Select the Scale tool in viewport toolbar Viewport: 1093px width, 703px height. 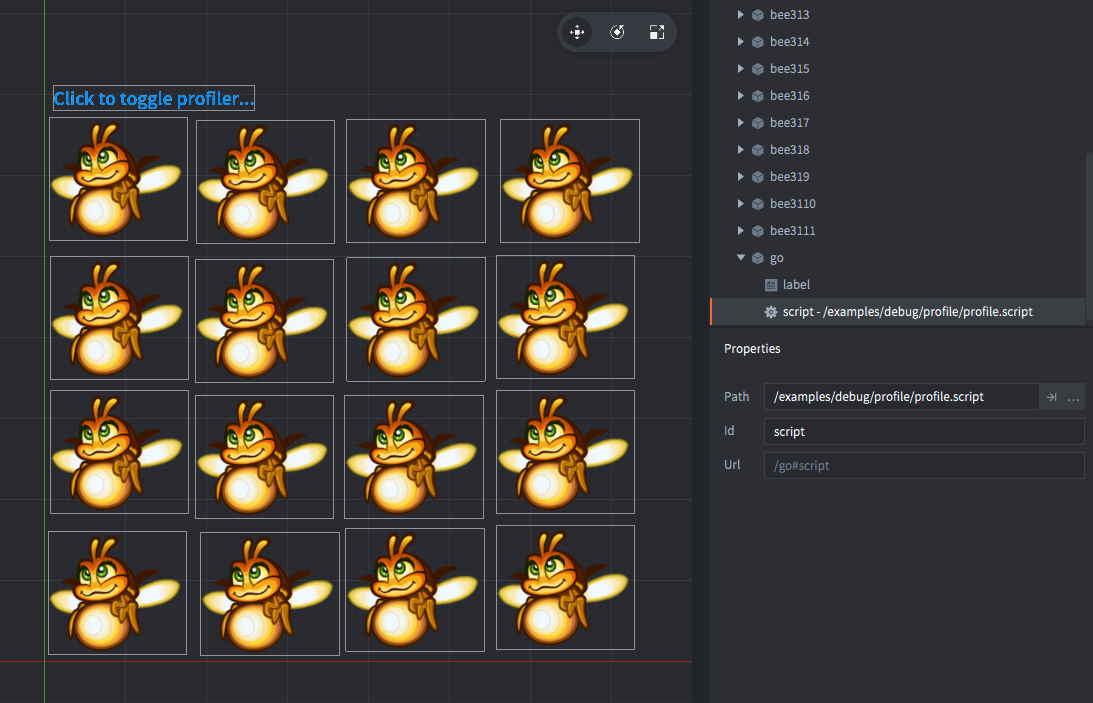[656, 32]
